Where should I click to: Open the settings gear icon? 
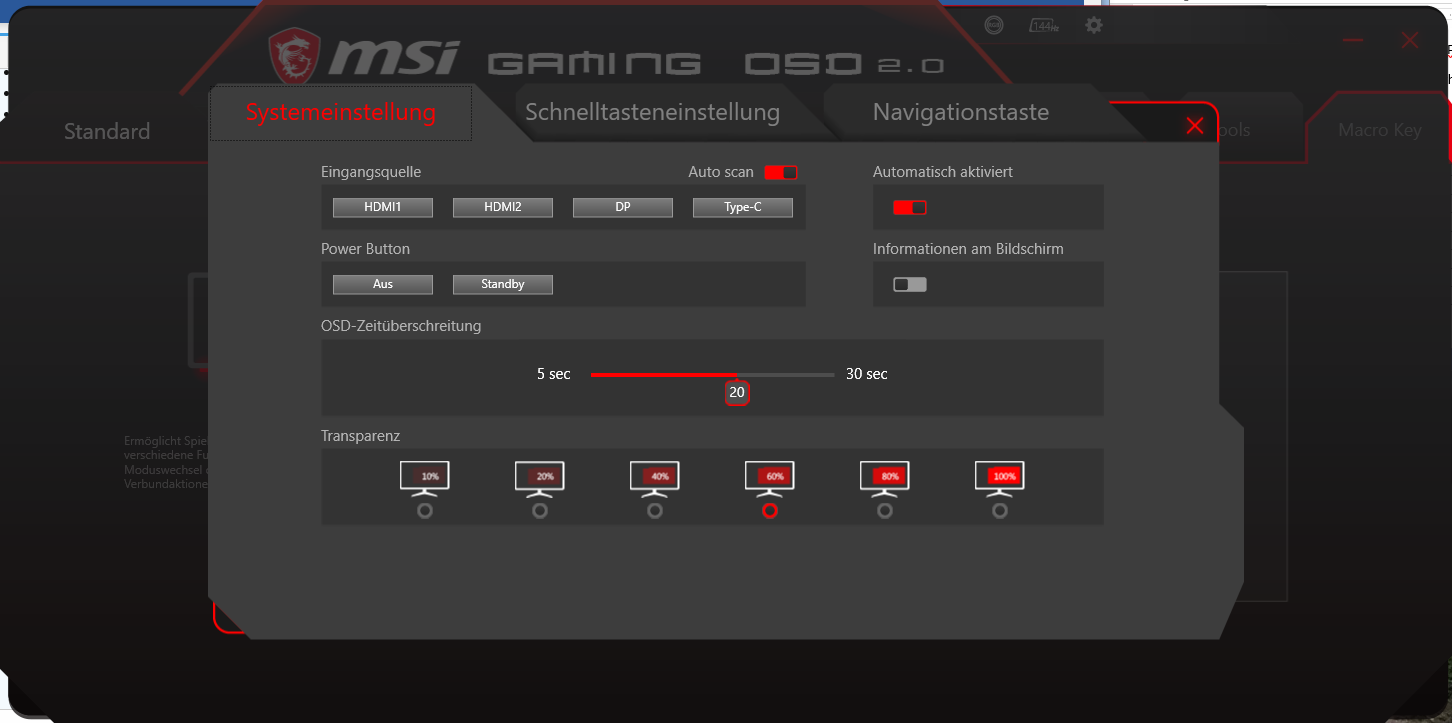point(1094,25)
